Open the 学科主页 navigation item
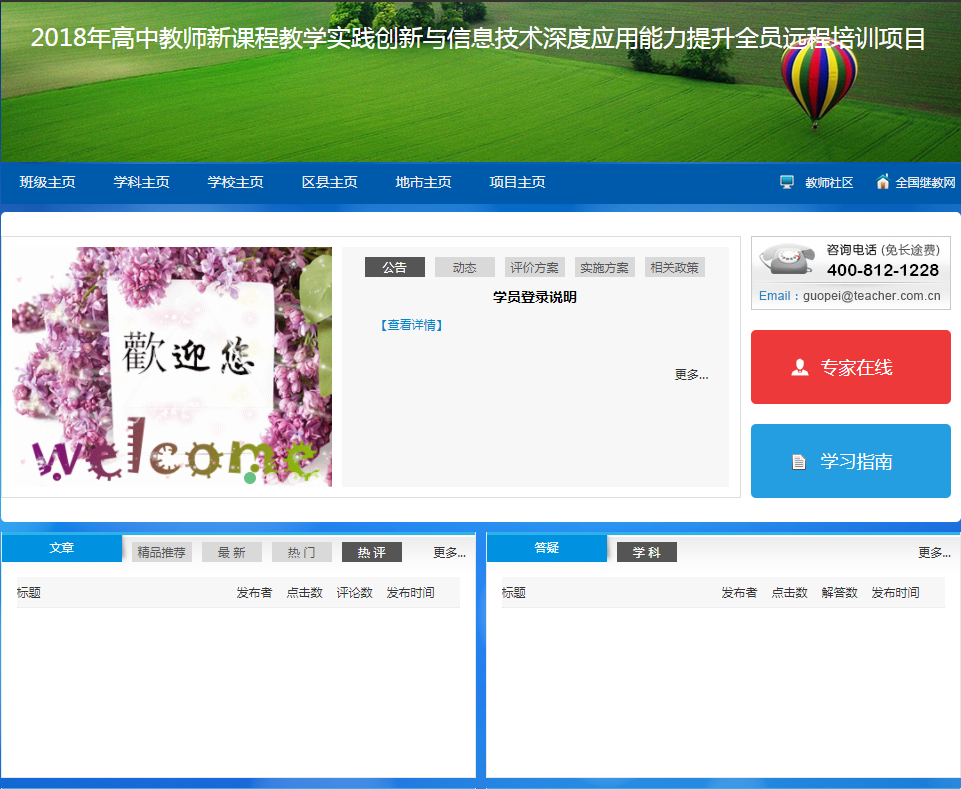The height and width of the screenshot is (789, 961). click(x=142, y=182)
